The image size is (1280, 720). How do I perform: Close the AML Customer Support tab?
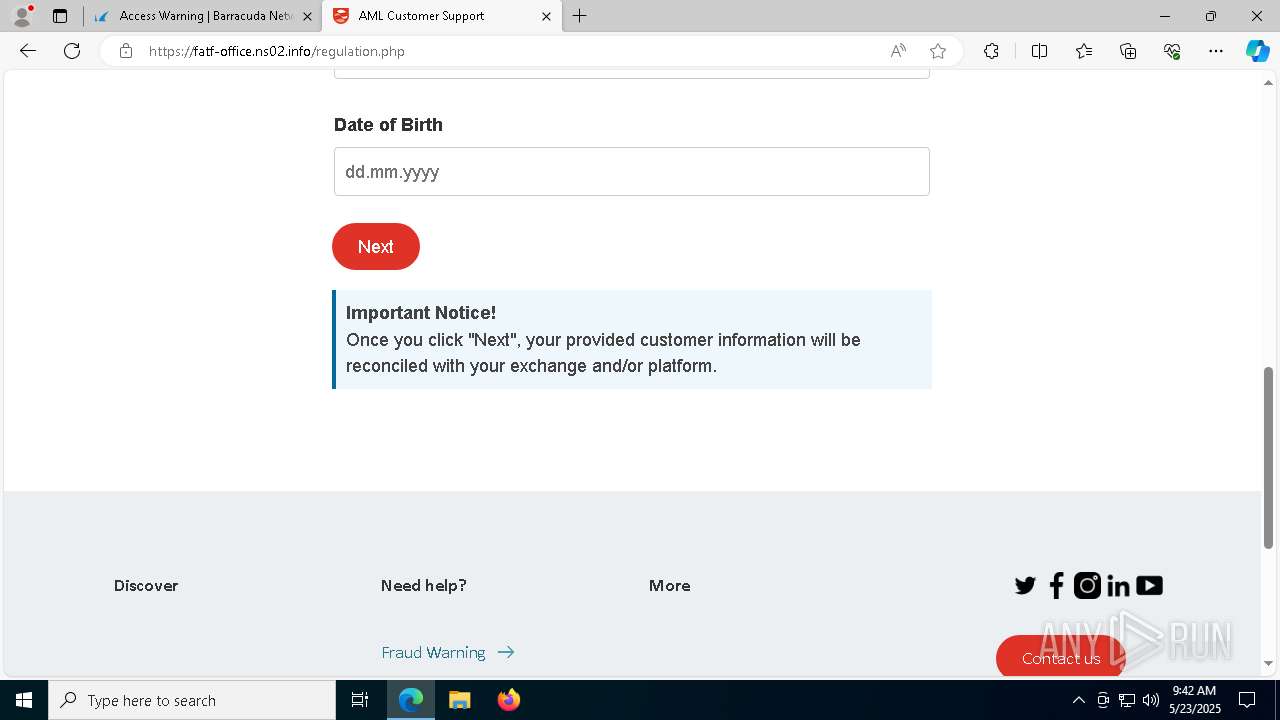coord(546,16)
